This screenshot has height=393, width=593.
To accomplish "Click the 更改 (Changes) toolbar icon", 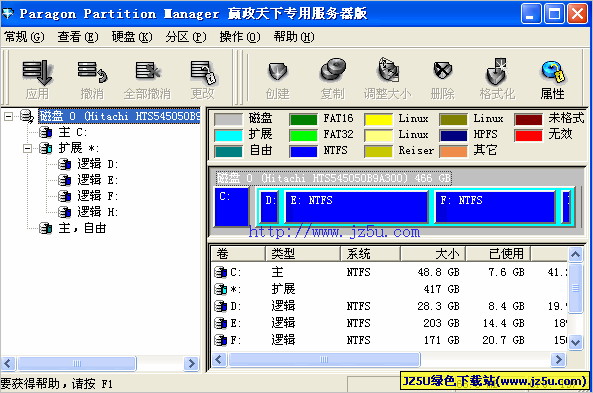I will (x=202, y=72).
